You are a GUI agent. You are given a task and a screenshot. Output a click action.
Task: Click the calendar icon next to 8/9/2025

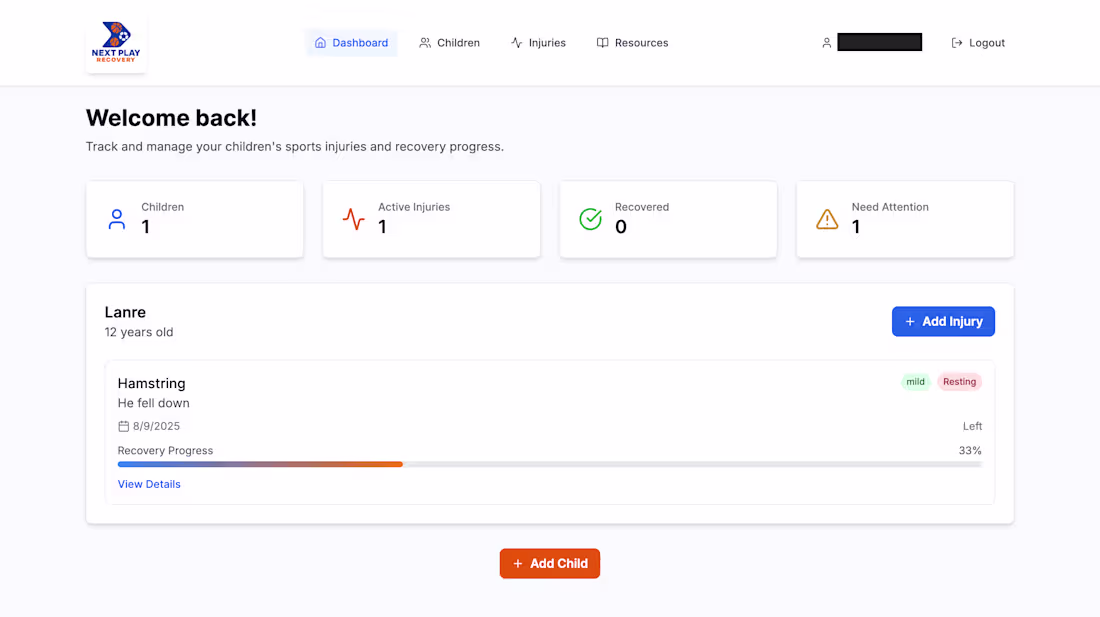[123, 426]
